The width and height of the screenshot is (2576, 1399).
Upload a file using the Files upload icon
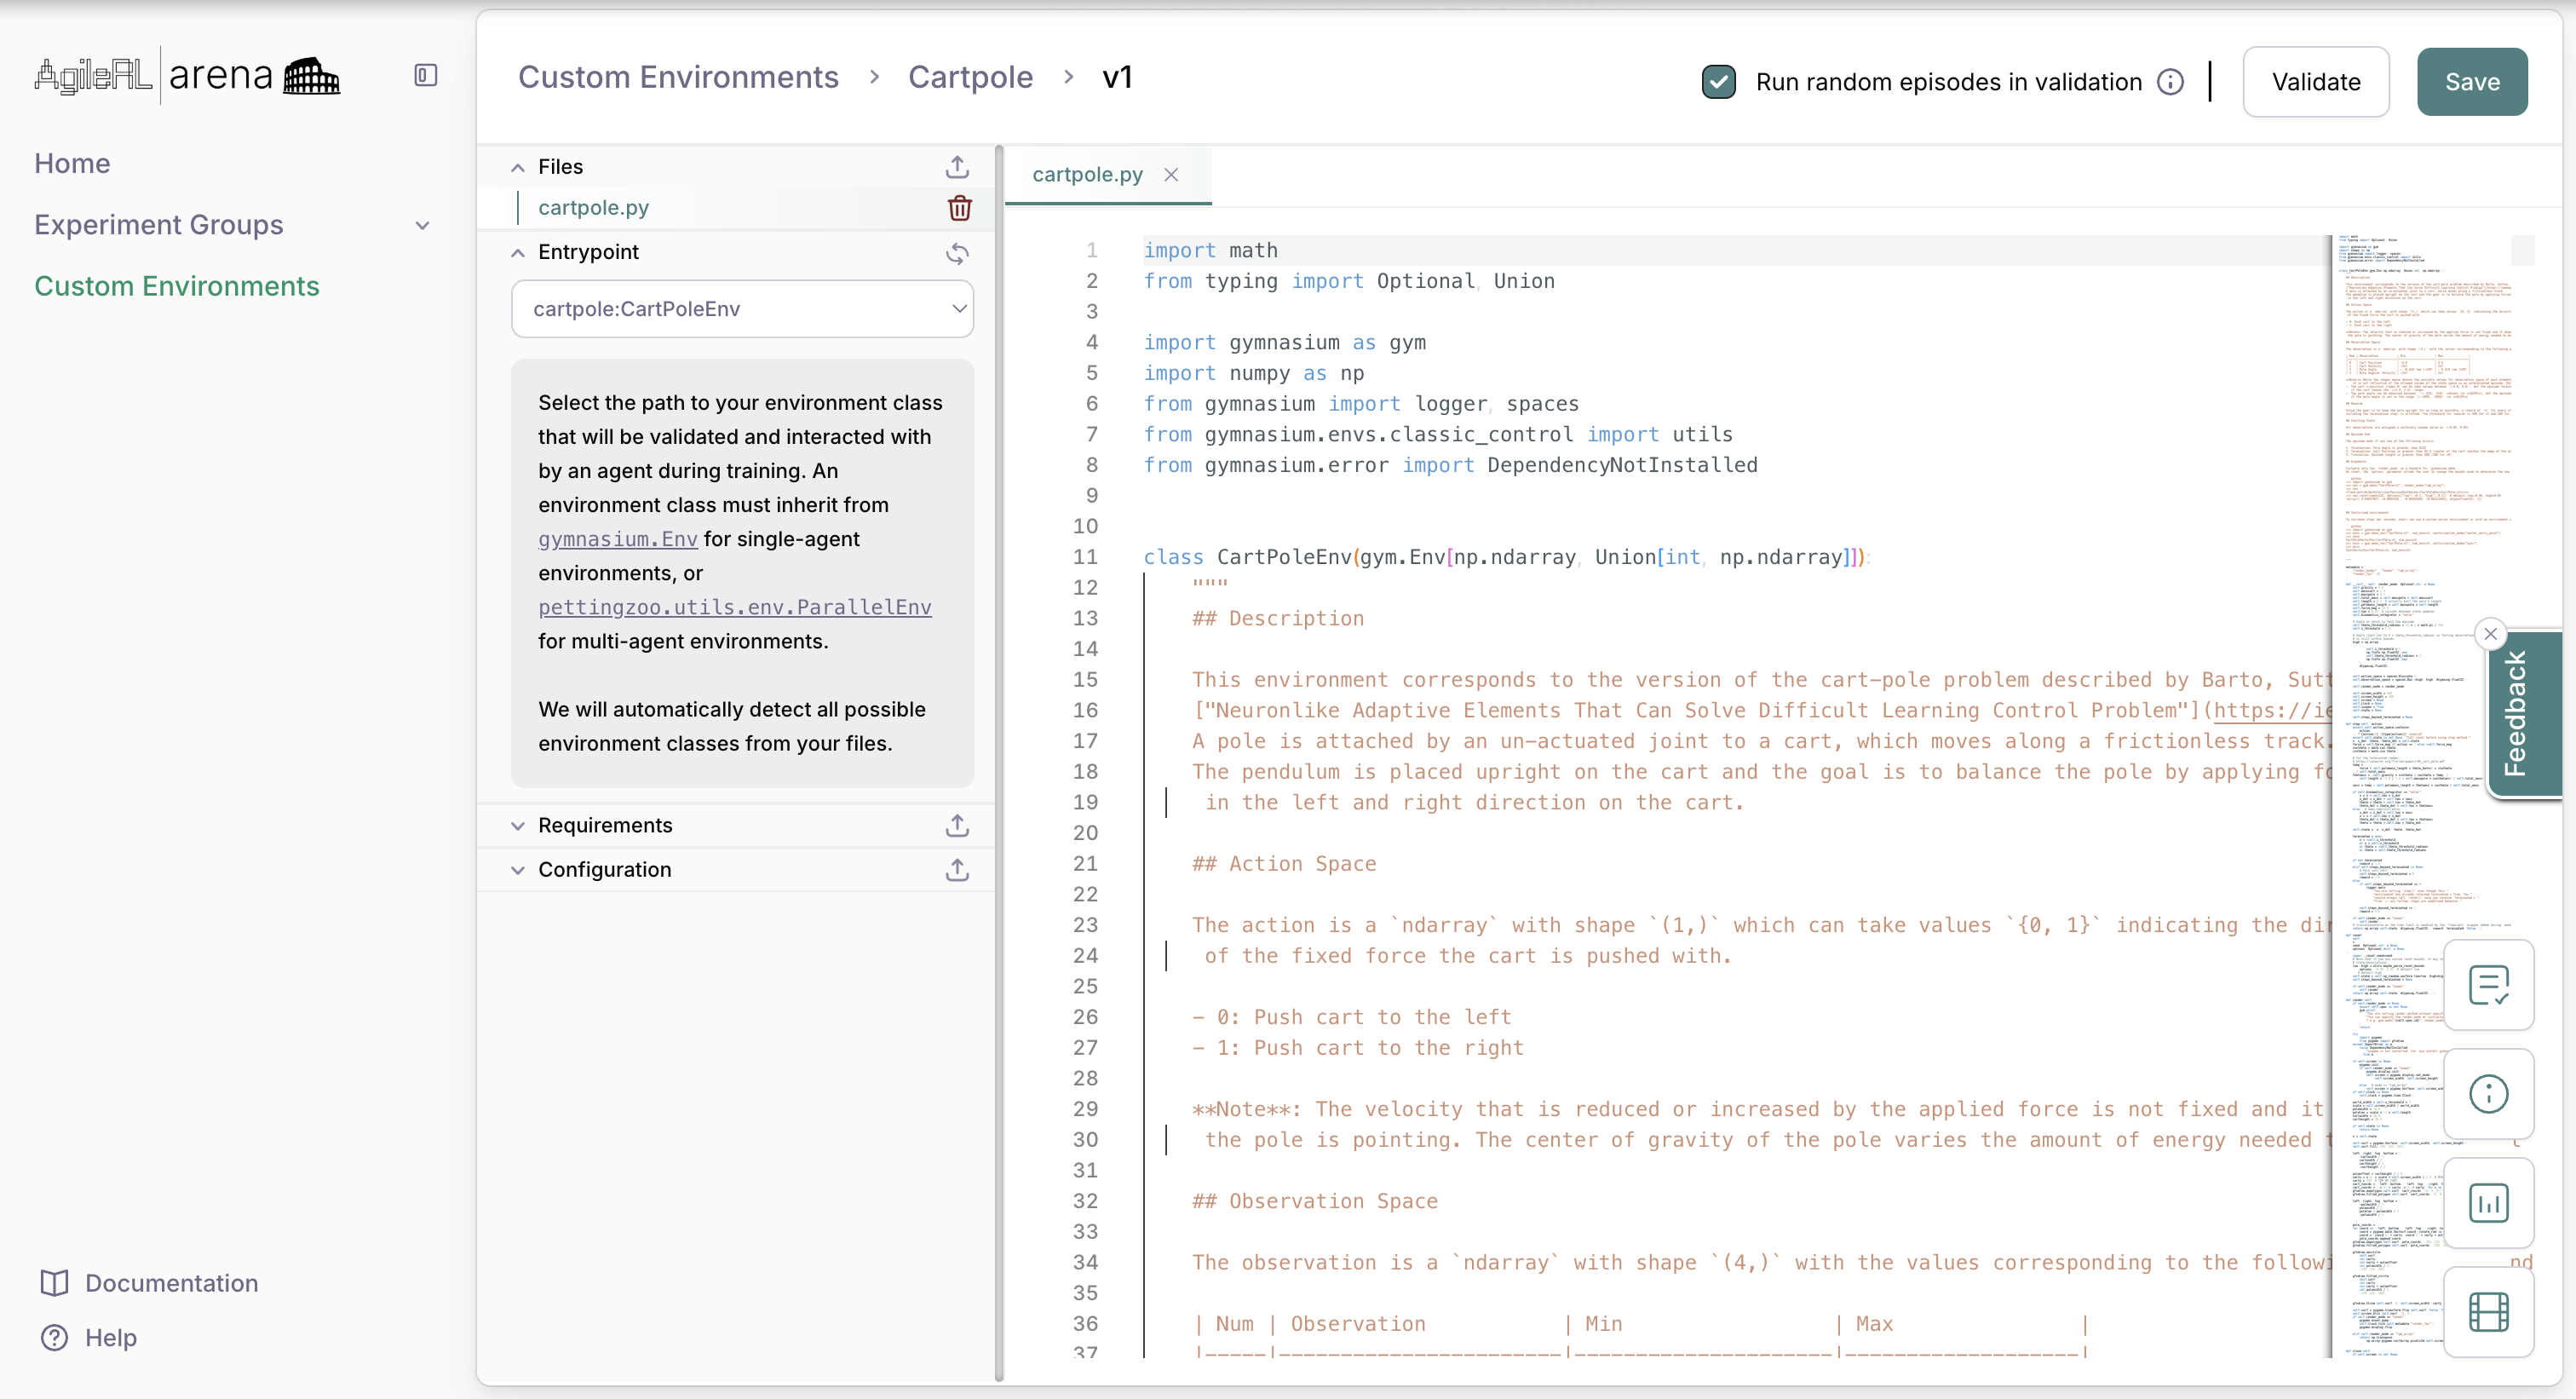(957, 166)
